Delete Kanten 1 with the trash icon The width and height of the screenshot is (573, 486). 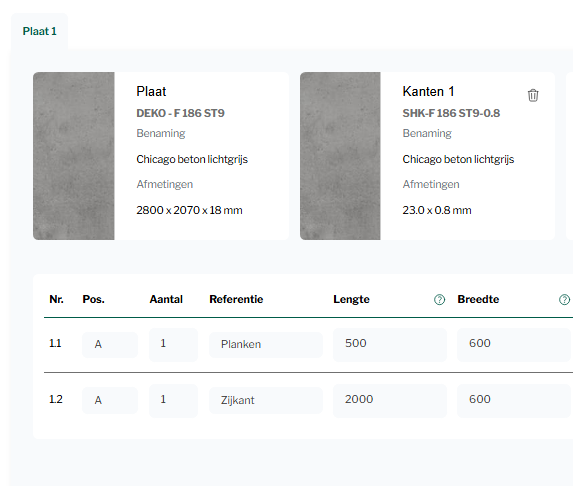click(533, 95)
